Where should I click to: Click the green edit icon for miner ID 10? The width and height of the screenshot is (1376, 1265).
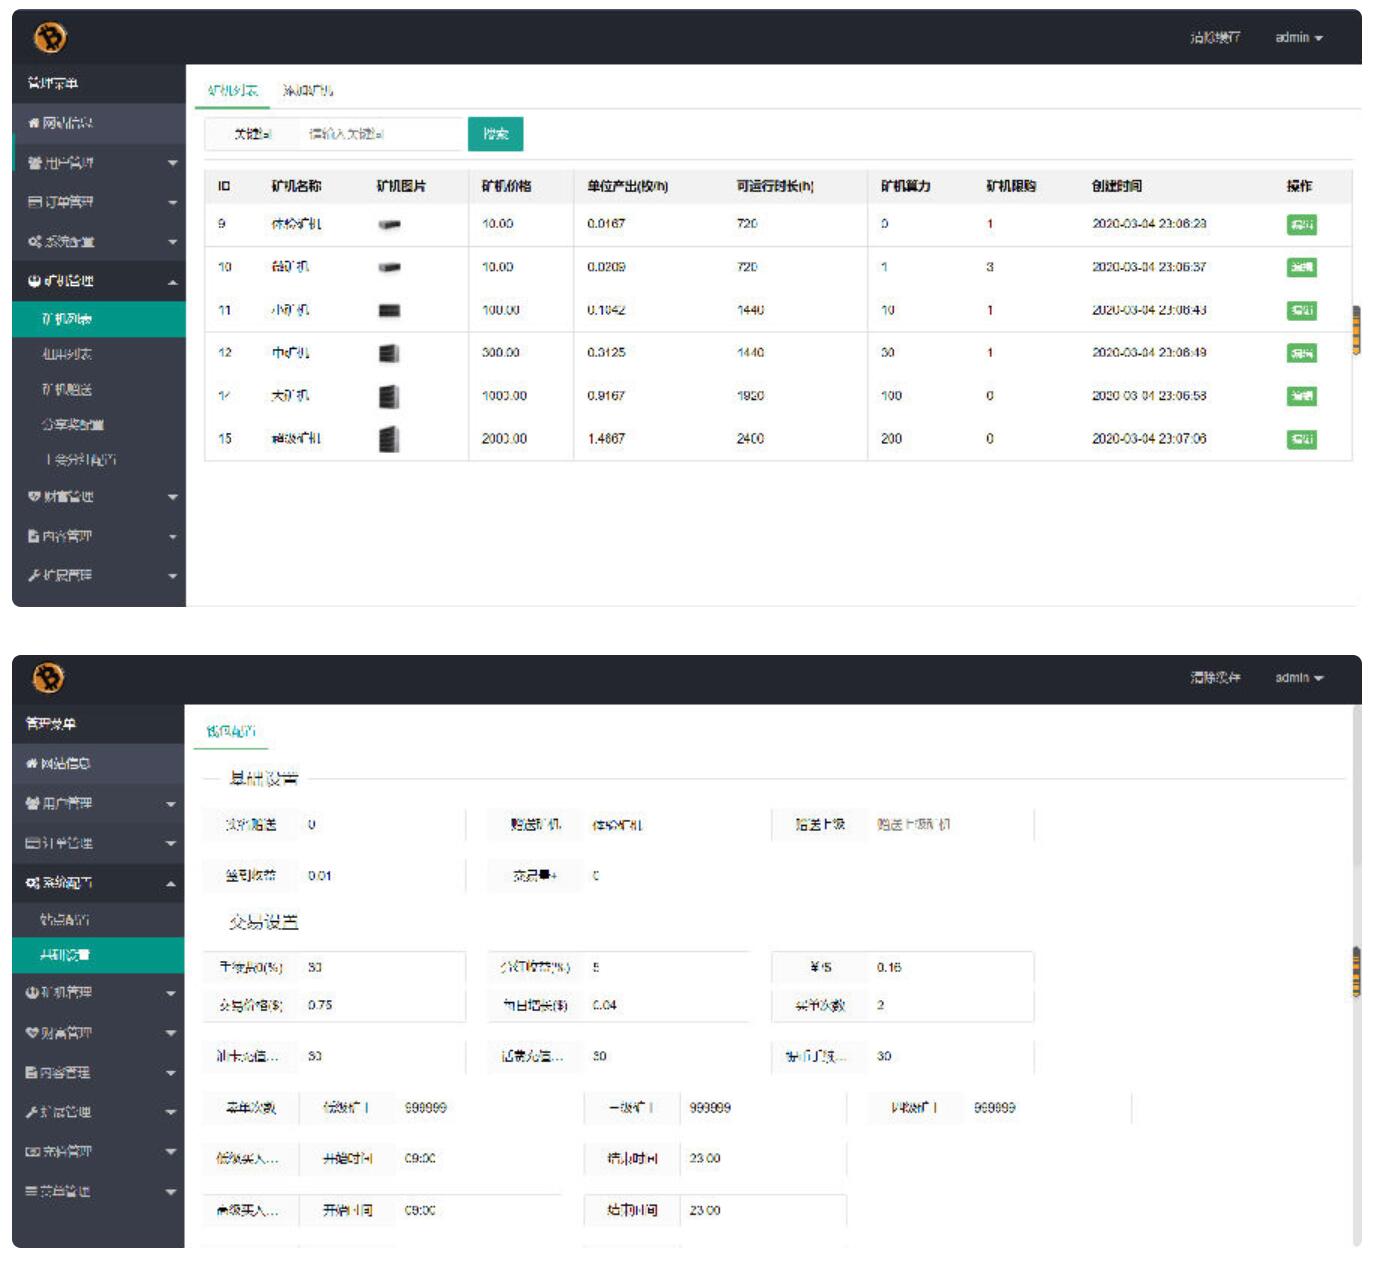(1301, 268)
